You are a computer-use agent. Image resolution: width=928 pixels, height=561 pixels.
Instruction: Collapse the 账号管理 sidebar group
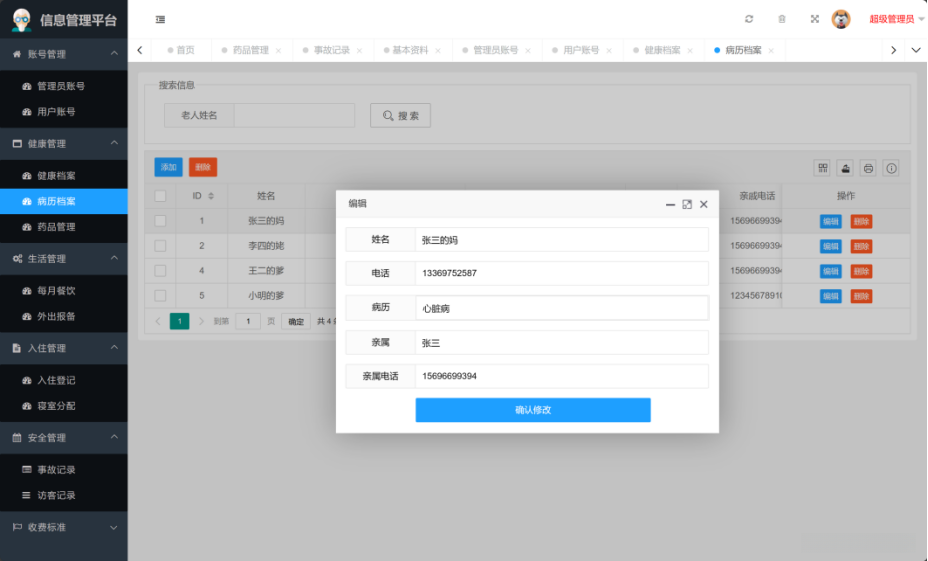coord(63,54)
